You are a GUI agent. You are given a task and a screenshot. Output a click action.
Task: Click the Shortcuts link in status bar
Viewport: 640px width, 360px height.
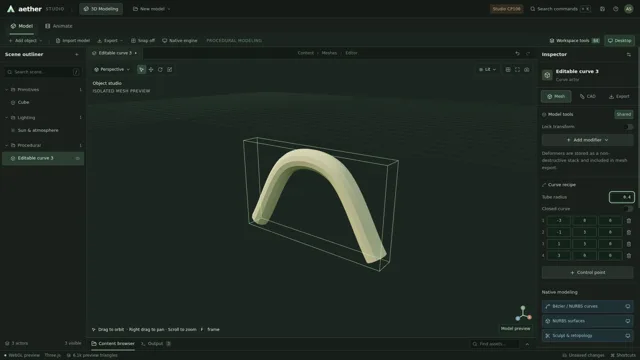point(623,356)
